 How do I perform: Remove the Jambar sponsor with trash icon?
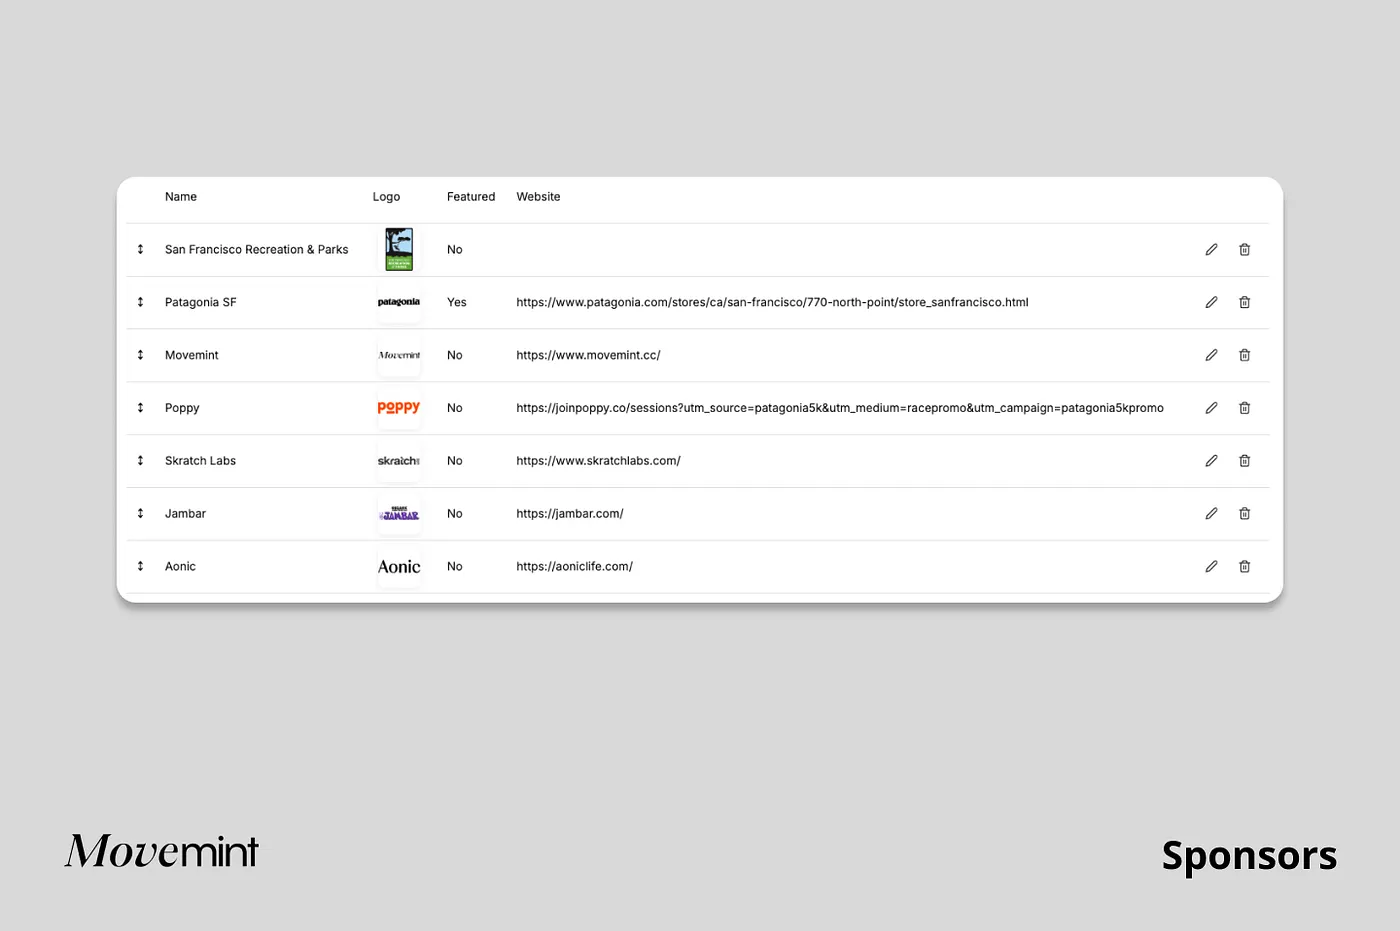click(x=1245, y=513)
